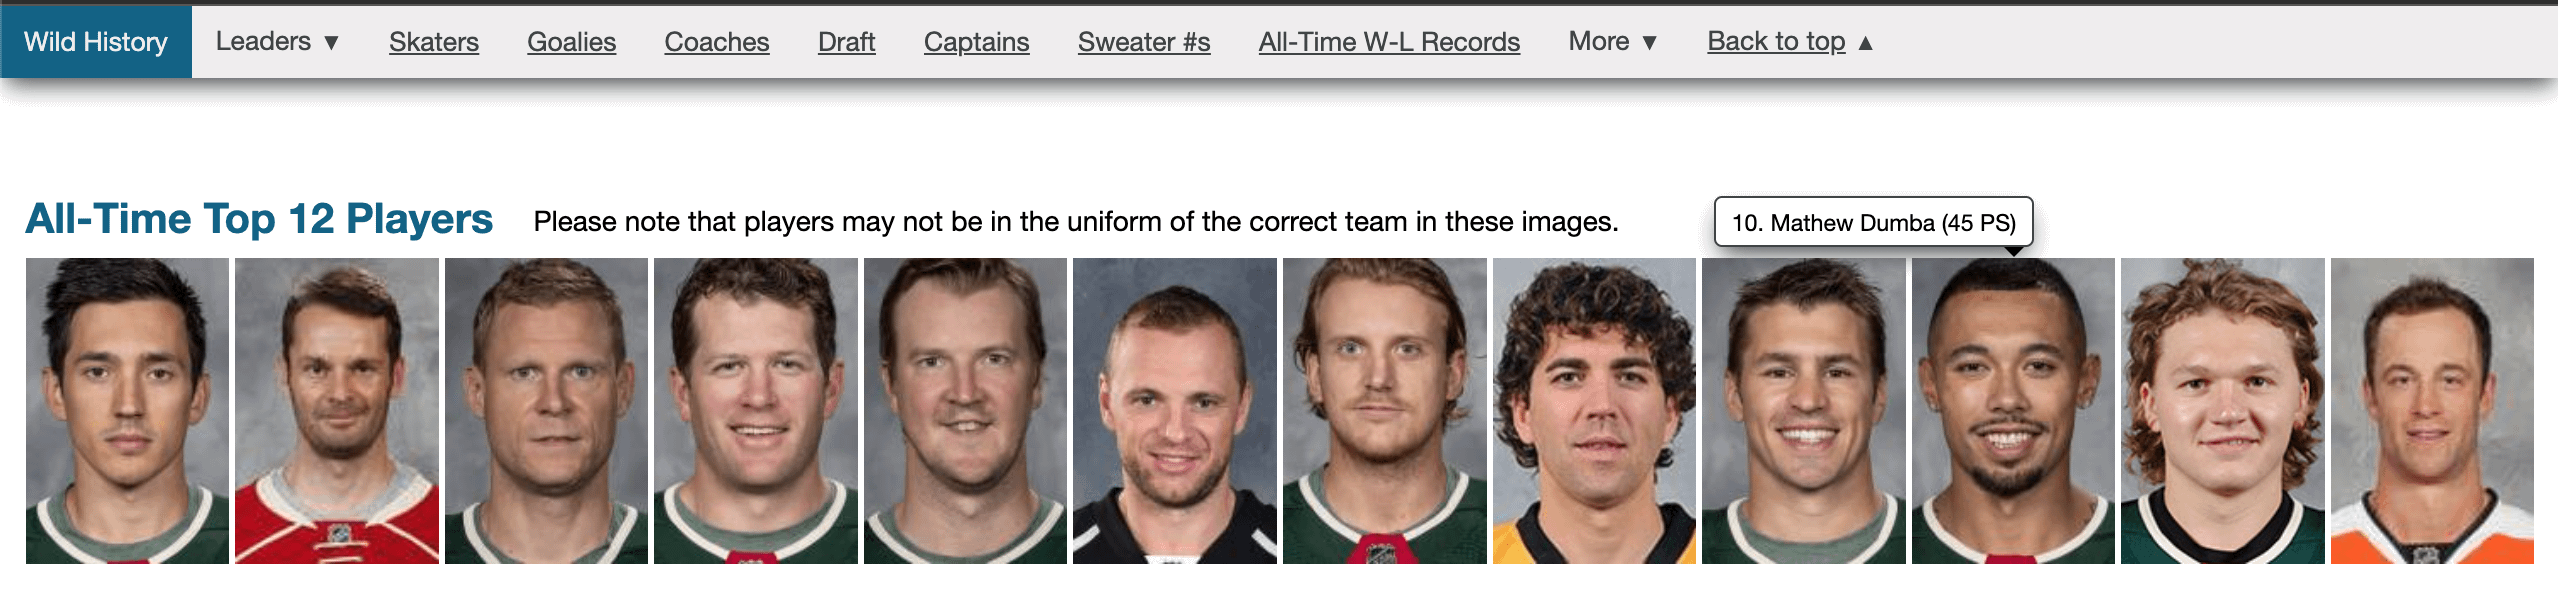This screenshot has height=600, width=2558.
Task: Visit the Captains link
Action: 976,42
